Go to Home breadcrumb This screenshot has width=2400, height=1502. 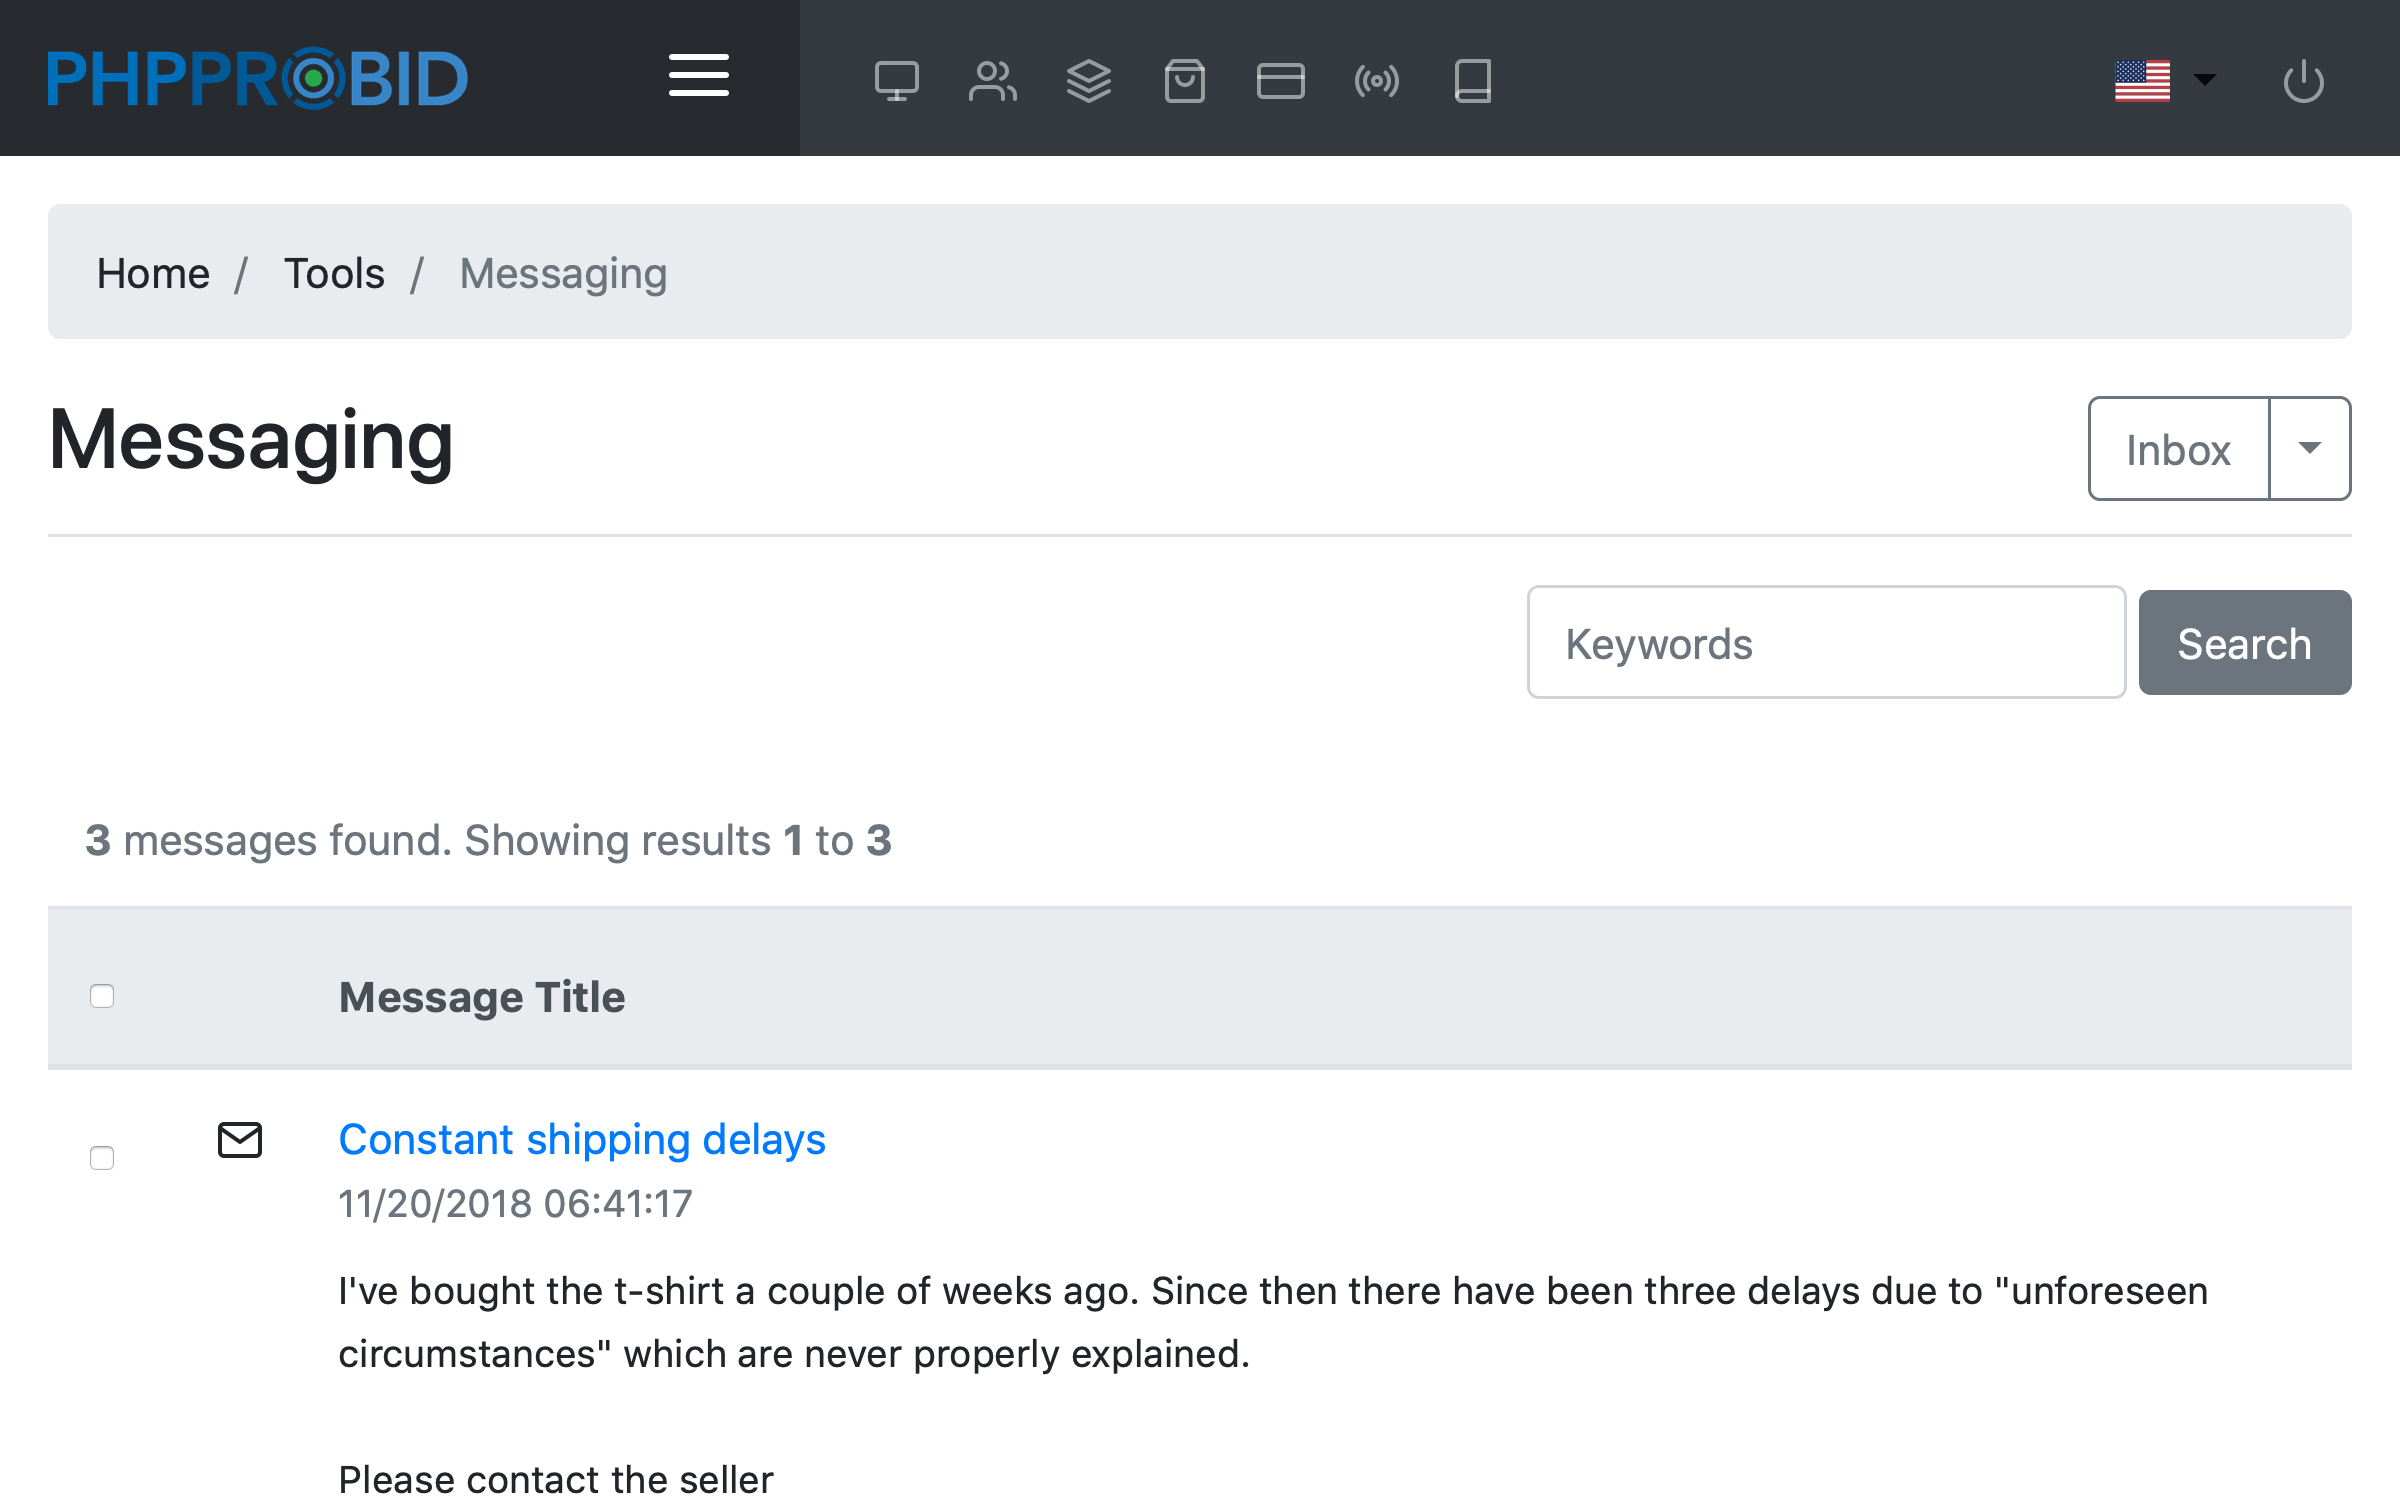click(x=153, y=273)
